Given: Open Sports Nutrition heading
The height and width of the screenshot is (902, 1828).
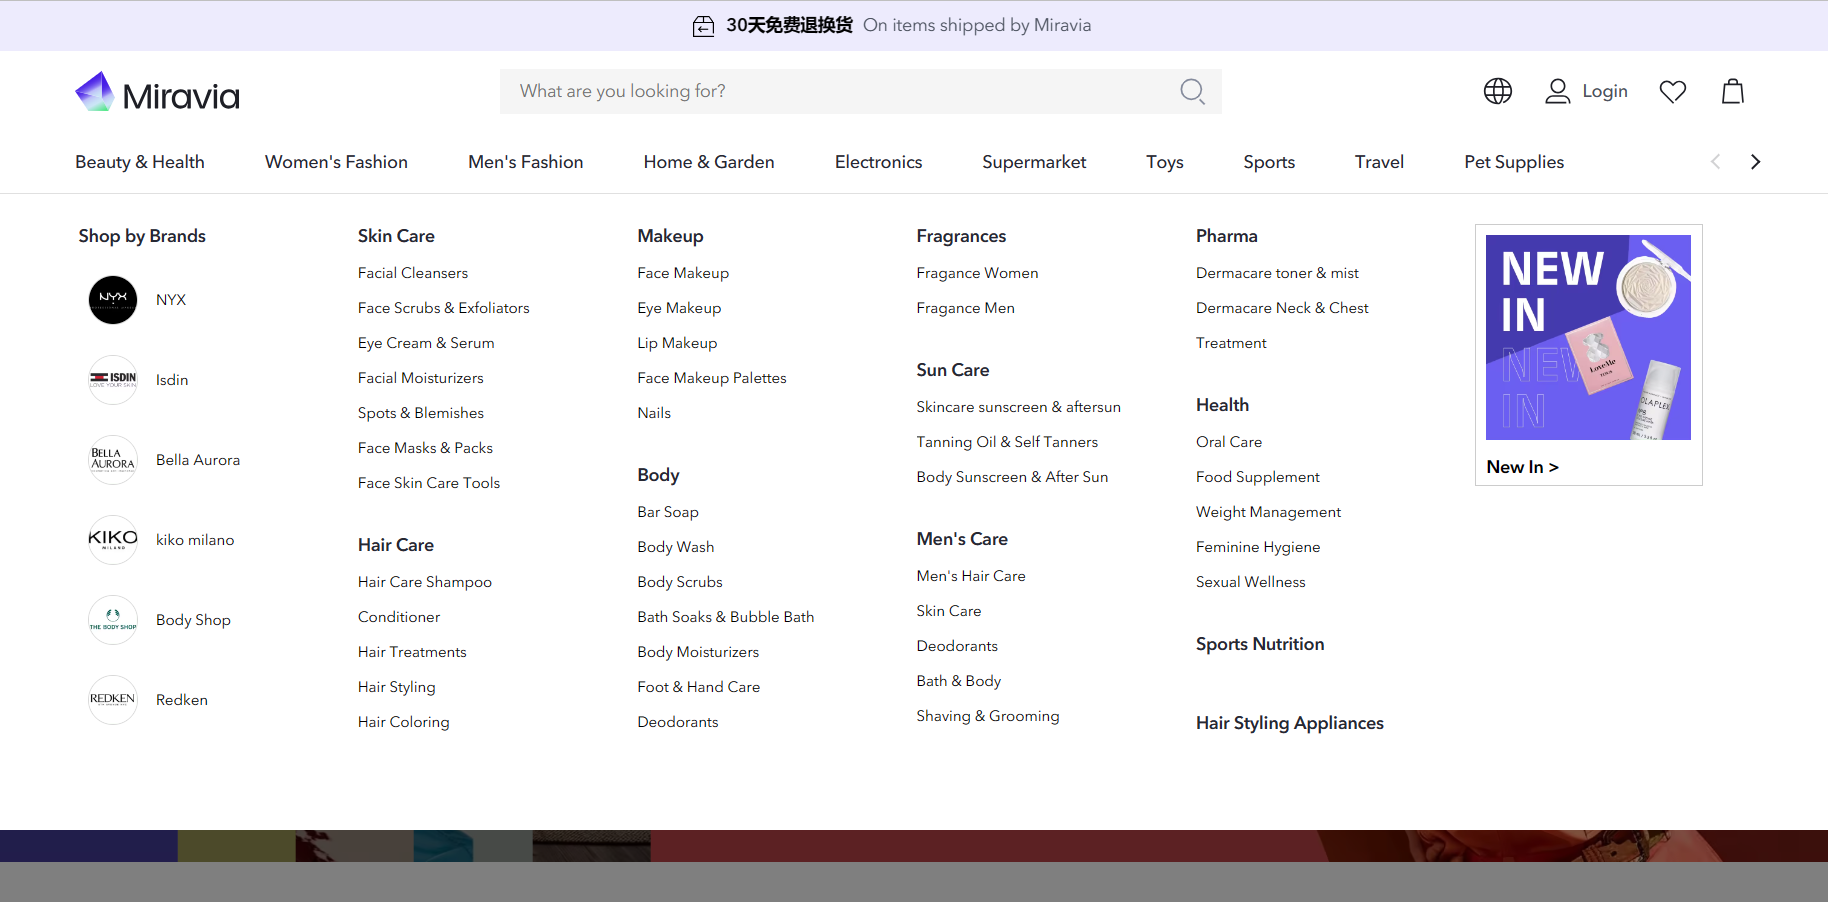Looking at the screenshot, I should coord(1260,644).
